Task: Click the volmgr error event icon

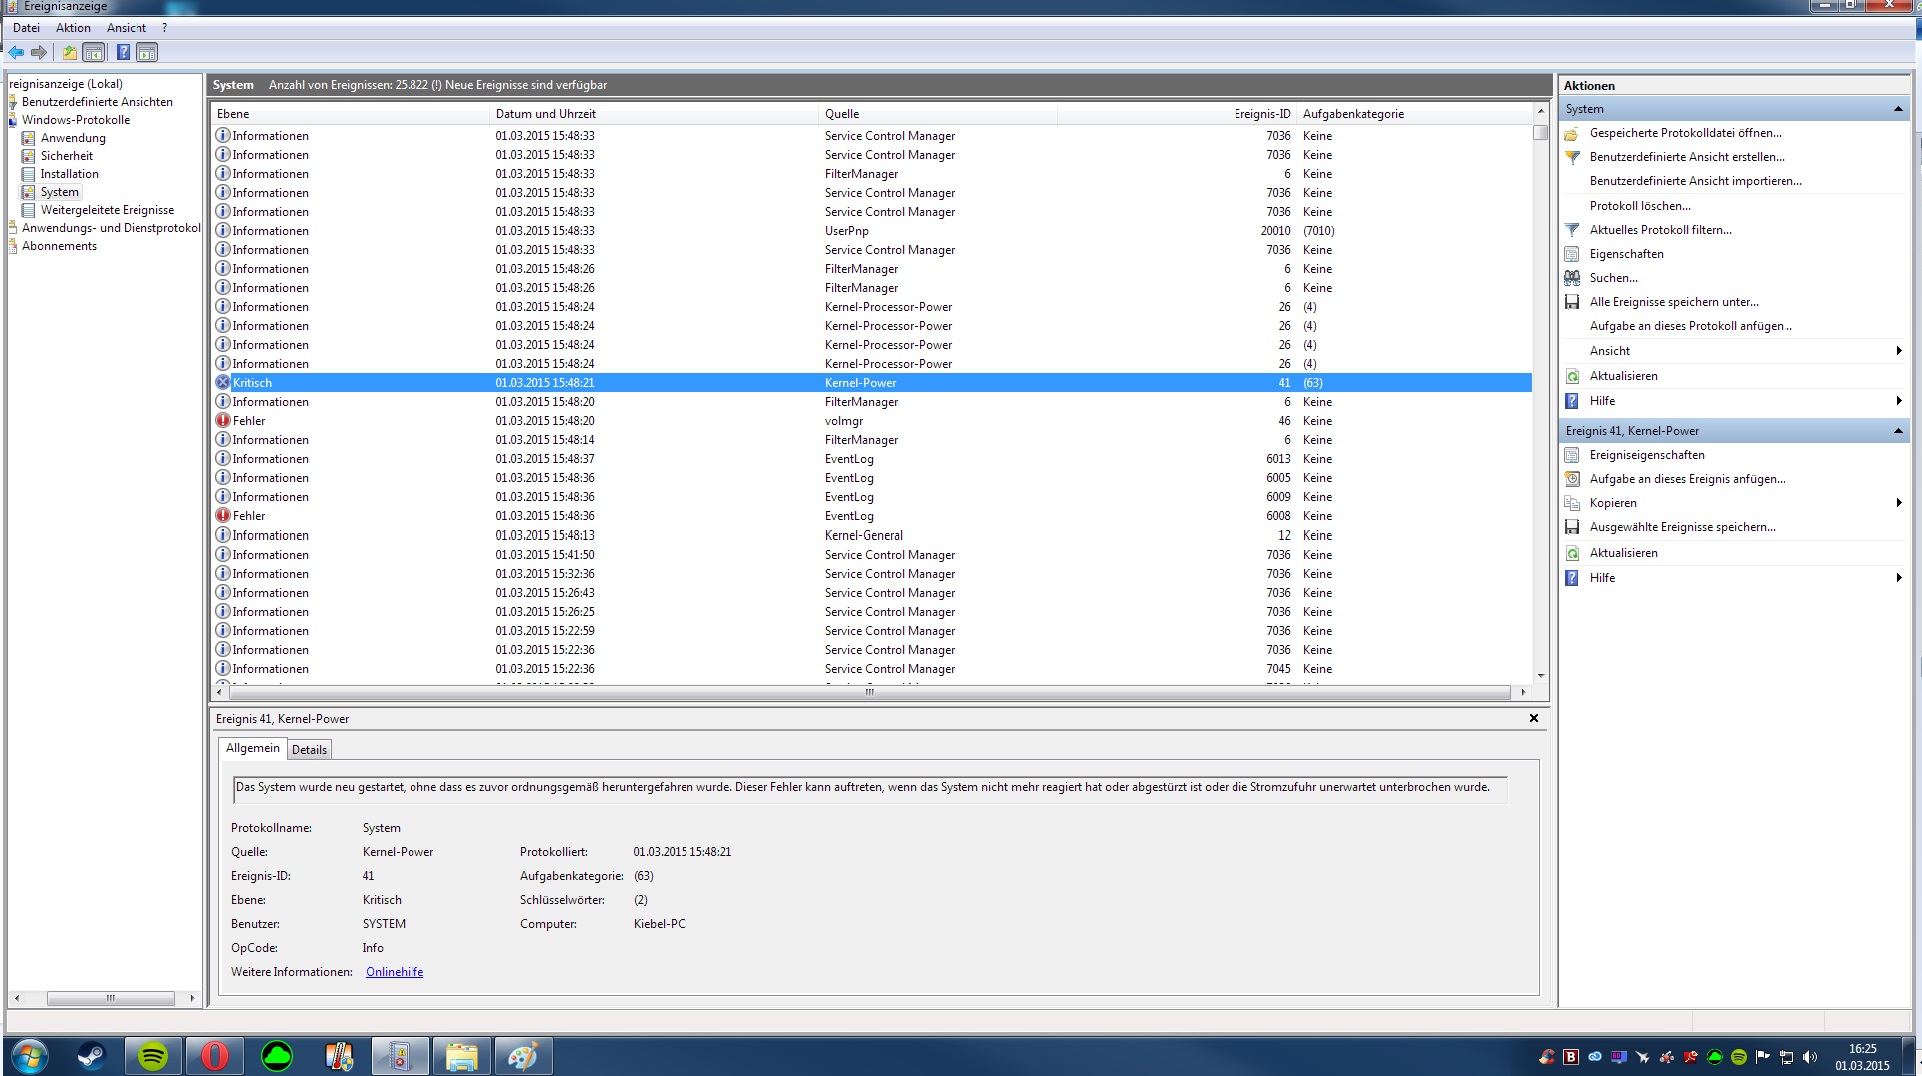Action: [x=223, y=421]
